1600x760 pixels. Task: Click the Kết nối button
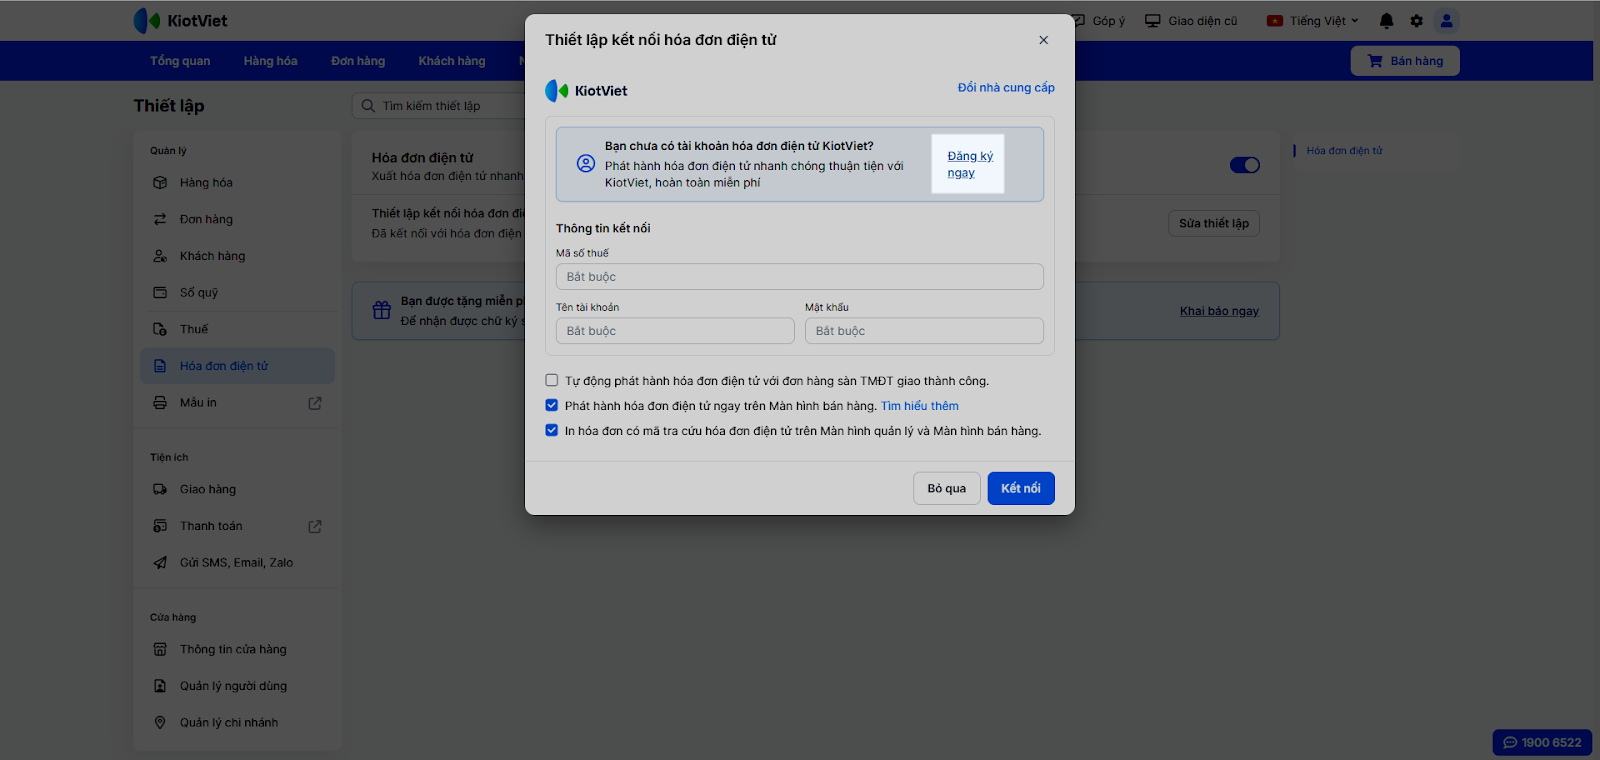coord(1021,488)
